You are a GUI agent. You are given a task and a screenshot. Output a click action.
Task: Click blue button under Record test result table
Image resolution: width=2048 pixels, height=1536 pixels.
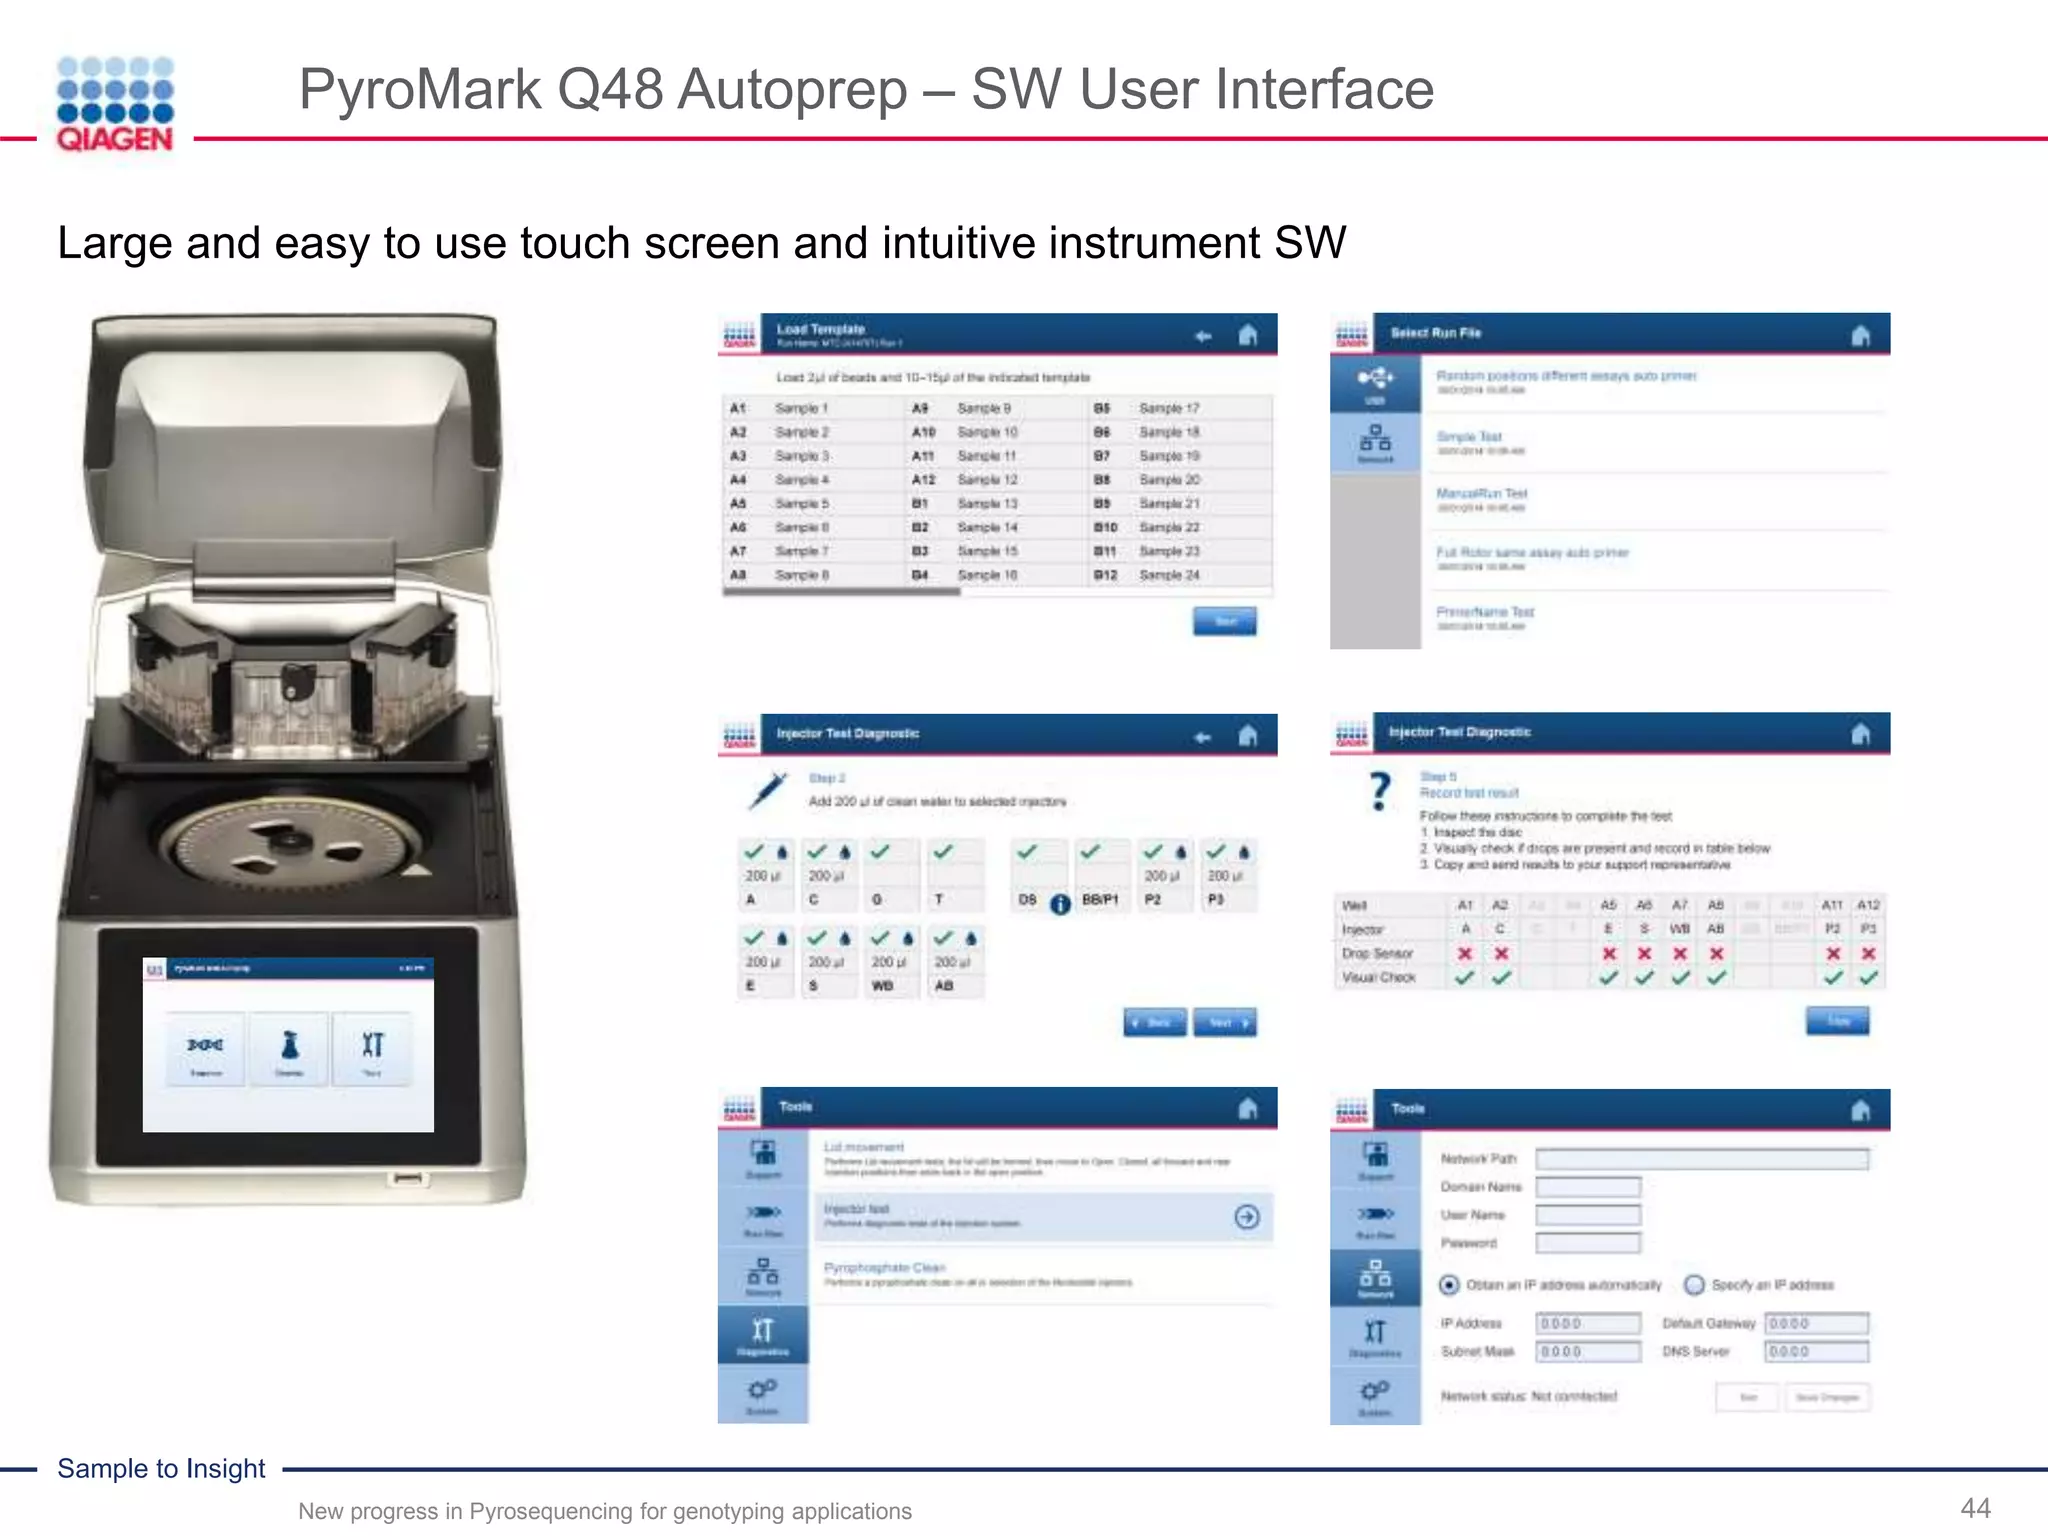[1838, 1021]
